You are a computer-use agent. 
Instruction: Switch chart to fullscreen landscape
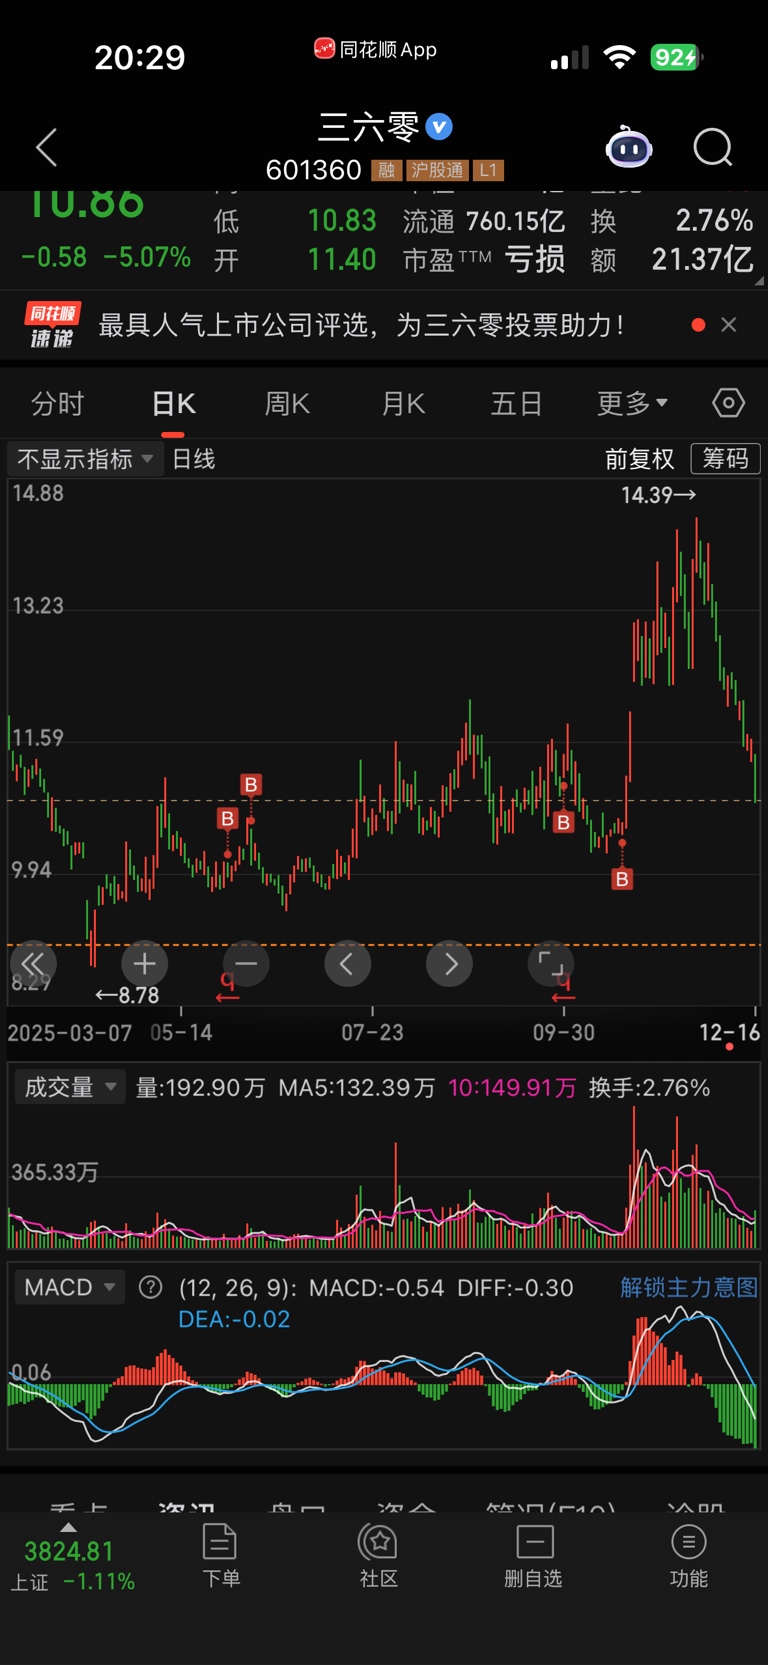(x=551, y=964)
